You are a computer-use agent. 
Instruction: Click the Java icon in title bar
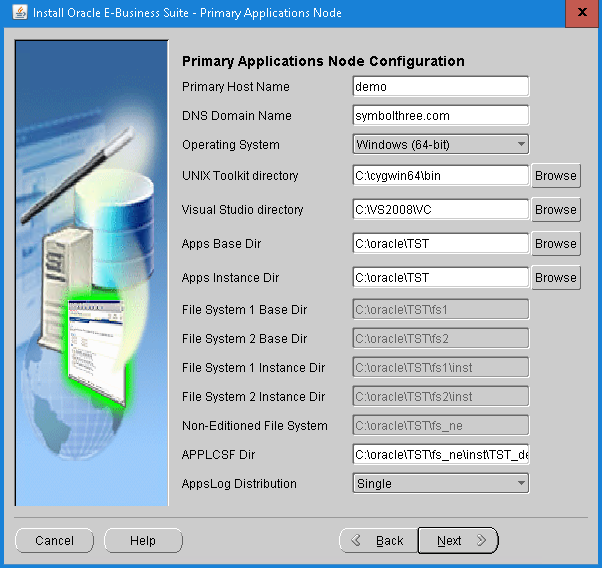[x=15, y=13]
